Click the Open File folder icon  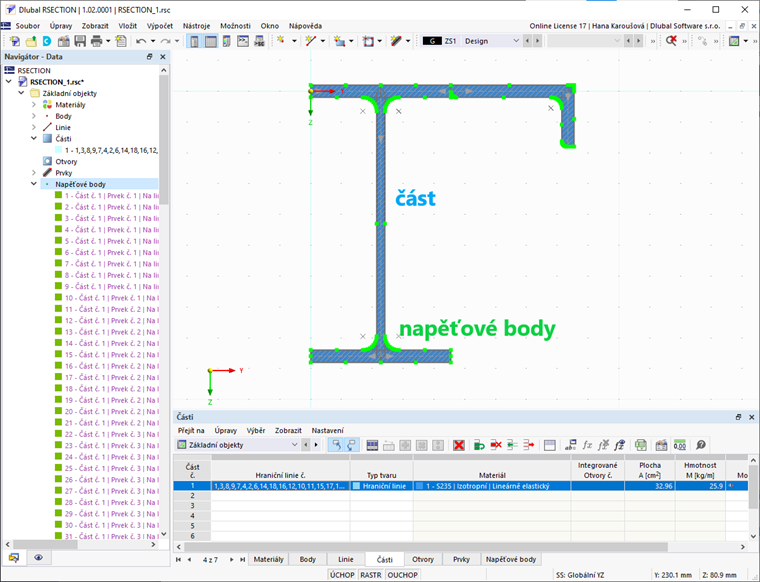click(31, 41)
